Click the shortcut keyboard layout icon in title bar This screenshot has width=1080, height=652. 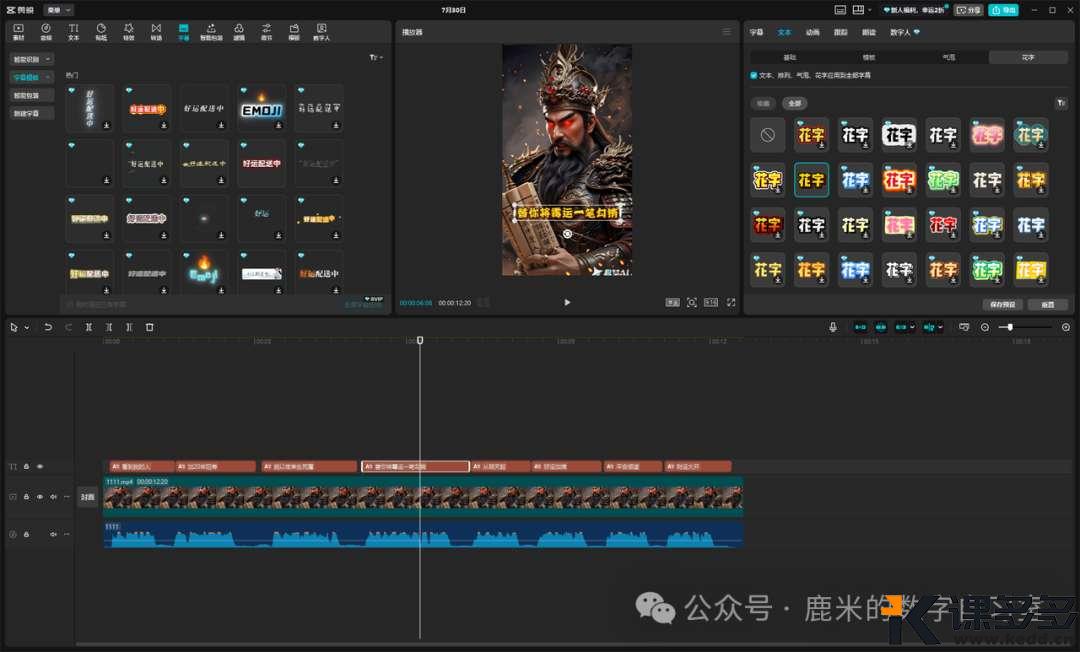pyautogui.click(x=840, y=10)
